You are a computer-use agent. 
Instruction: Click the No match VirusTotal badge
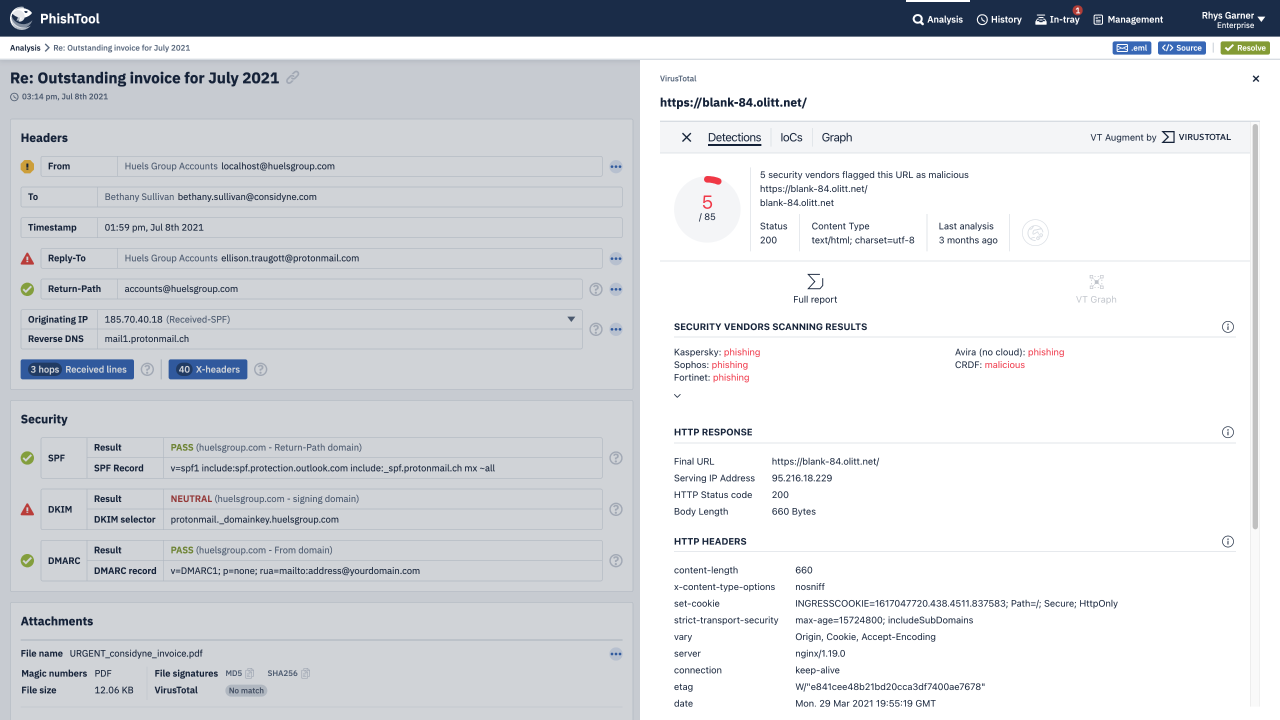(x=246, y=690)
